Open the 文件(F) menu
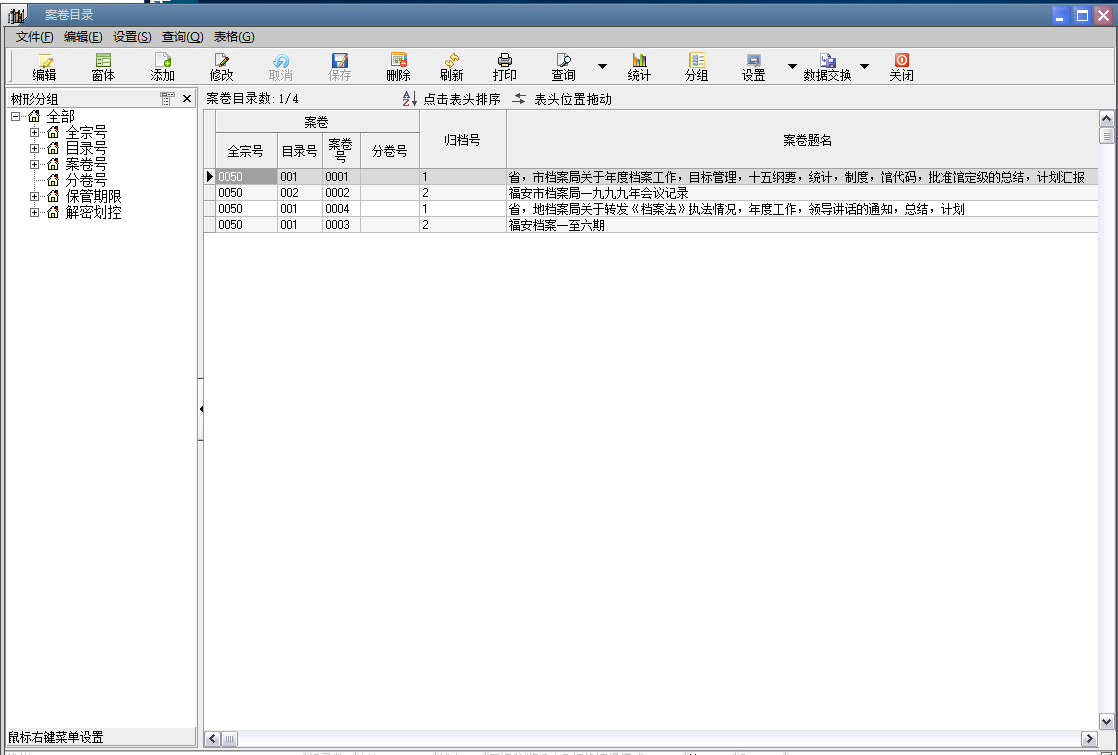 click(x=34, y=37)
